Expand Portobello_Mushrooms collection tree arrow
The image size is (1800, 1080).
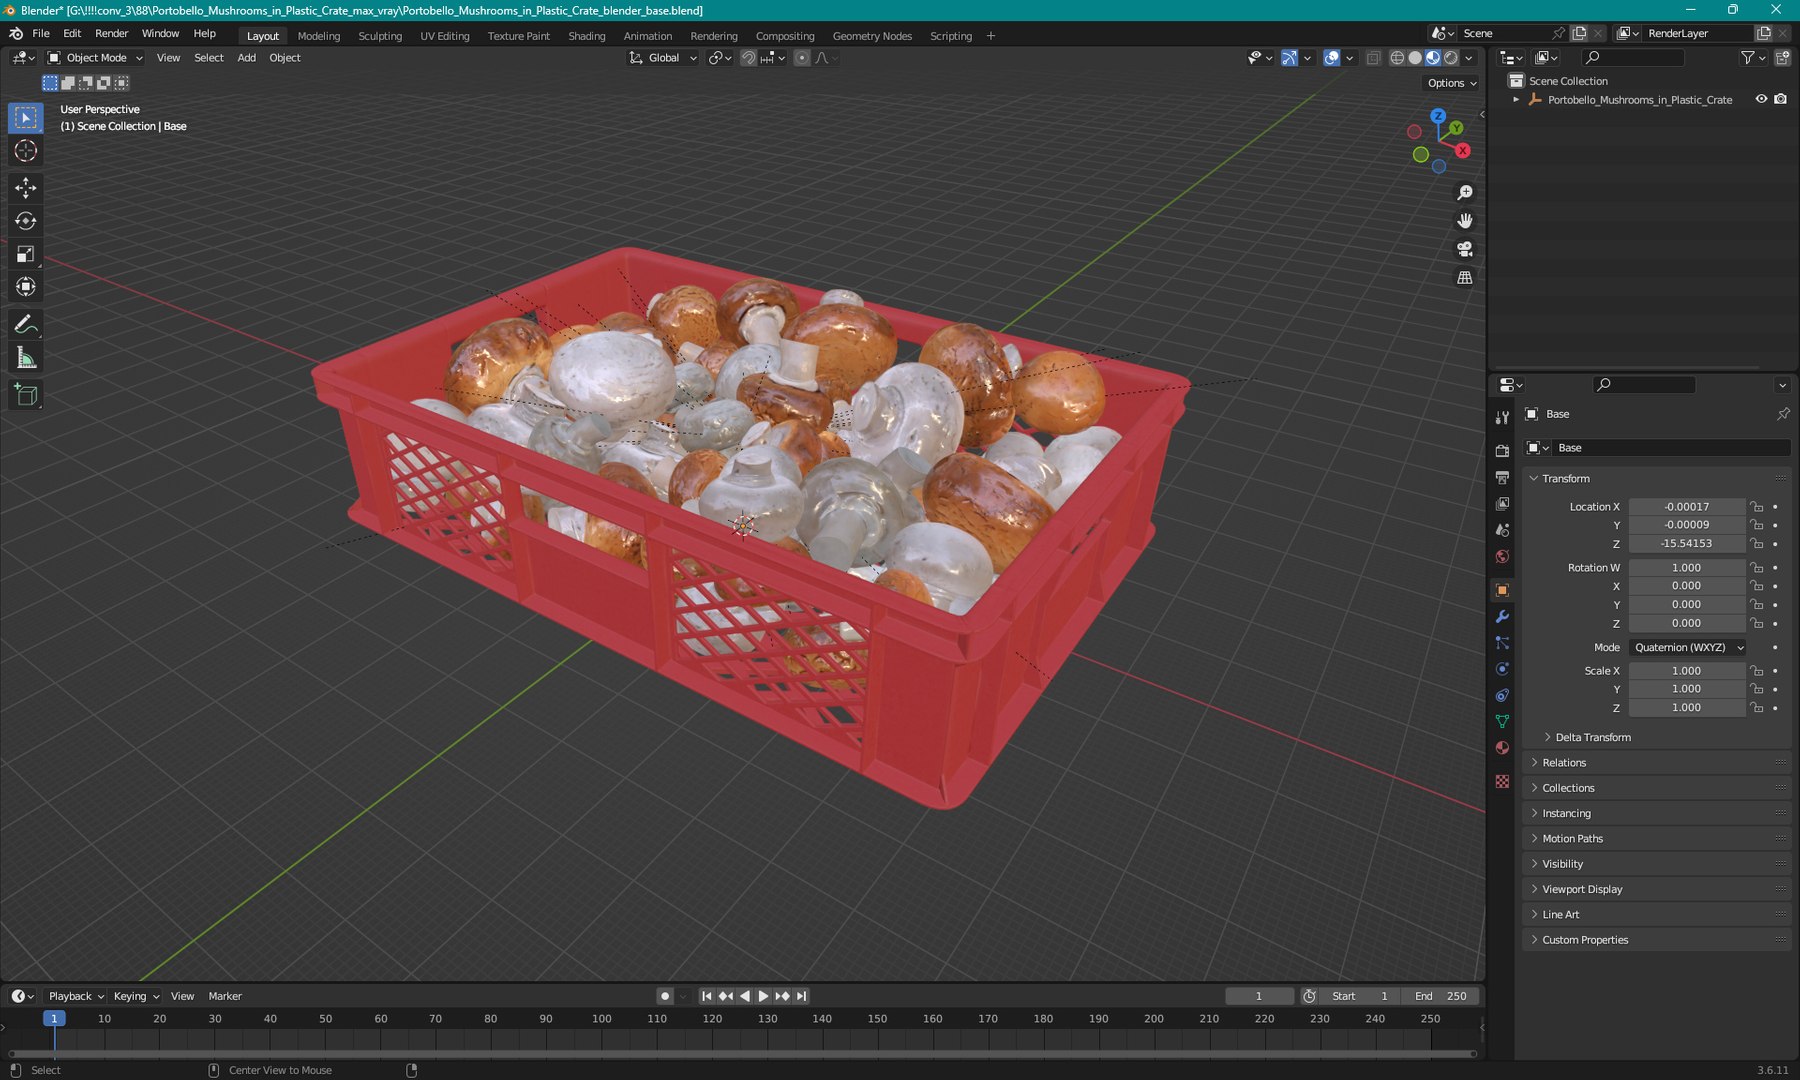pos(1516,100)
